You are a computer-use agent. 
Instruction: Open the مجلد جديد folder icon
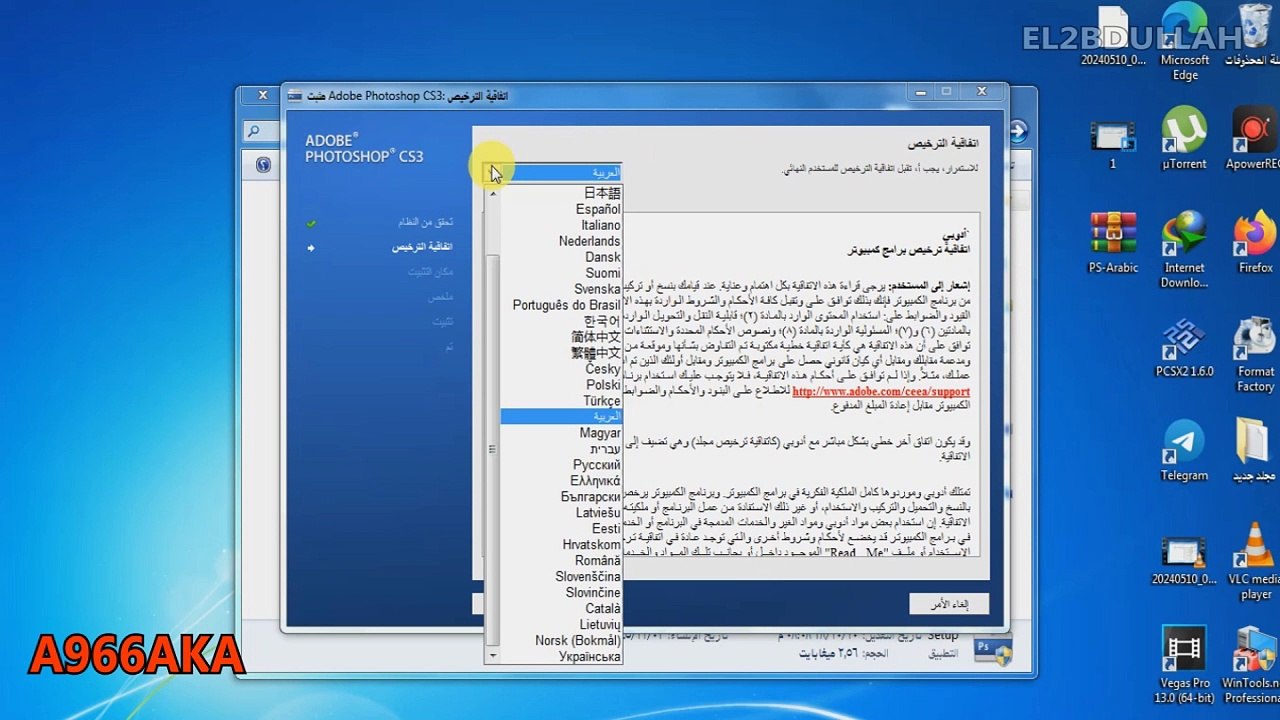[1254, 450]
